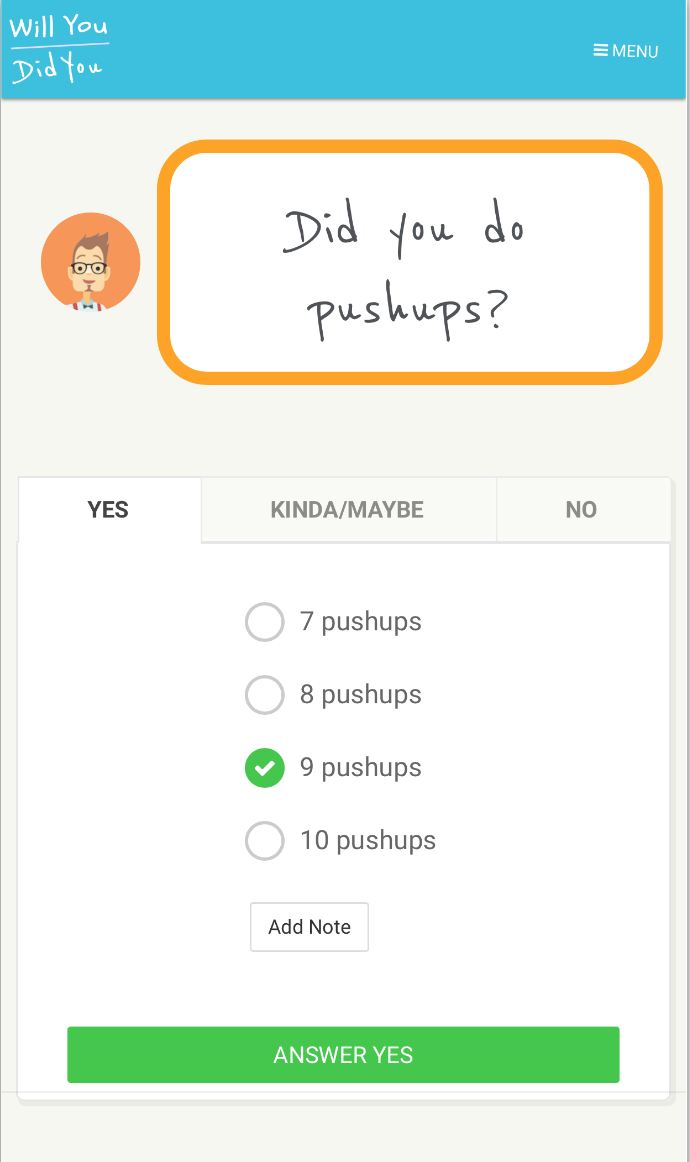
Task: Click the '7 pushups' label text
Action: coord(361,622)
